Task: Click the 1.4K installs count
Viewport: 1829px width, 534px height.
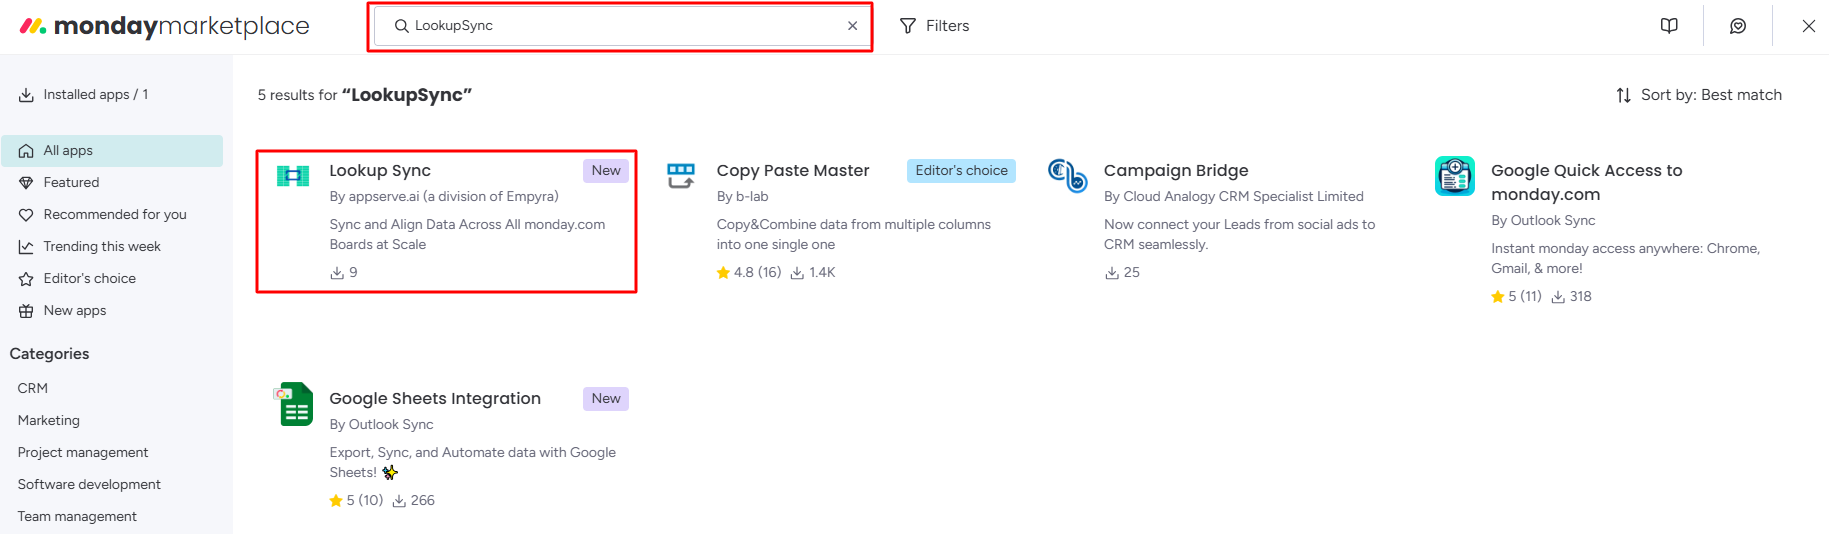Action: pyautogui.click(x=813, y=273)
